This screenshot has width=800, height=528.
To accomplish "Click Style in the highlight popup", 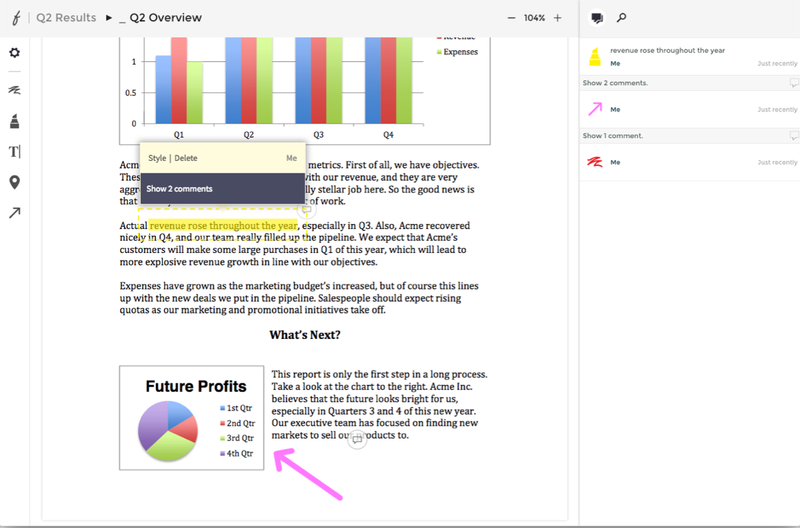I will click(x=157, y=158).
